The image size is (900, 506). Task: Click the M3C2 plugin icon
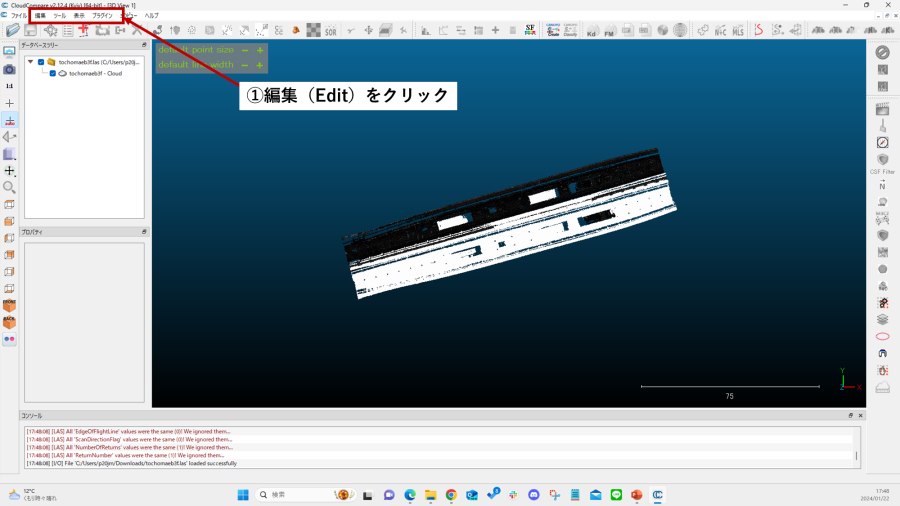[x=882, y=217]
